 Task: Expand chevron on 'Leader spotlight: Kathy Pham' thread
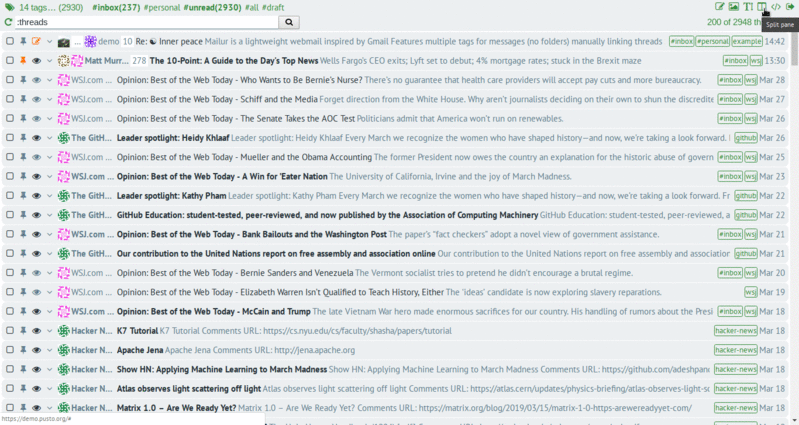(x=49, y=196)
